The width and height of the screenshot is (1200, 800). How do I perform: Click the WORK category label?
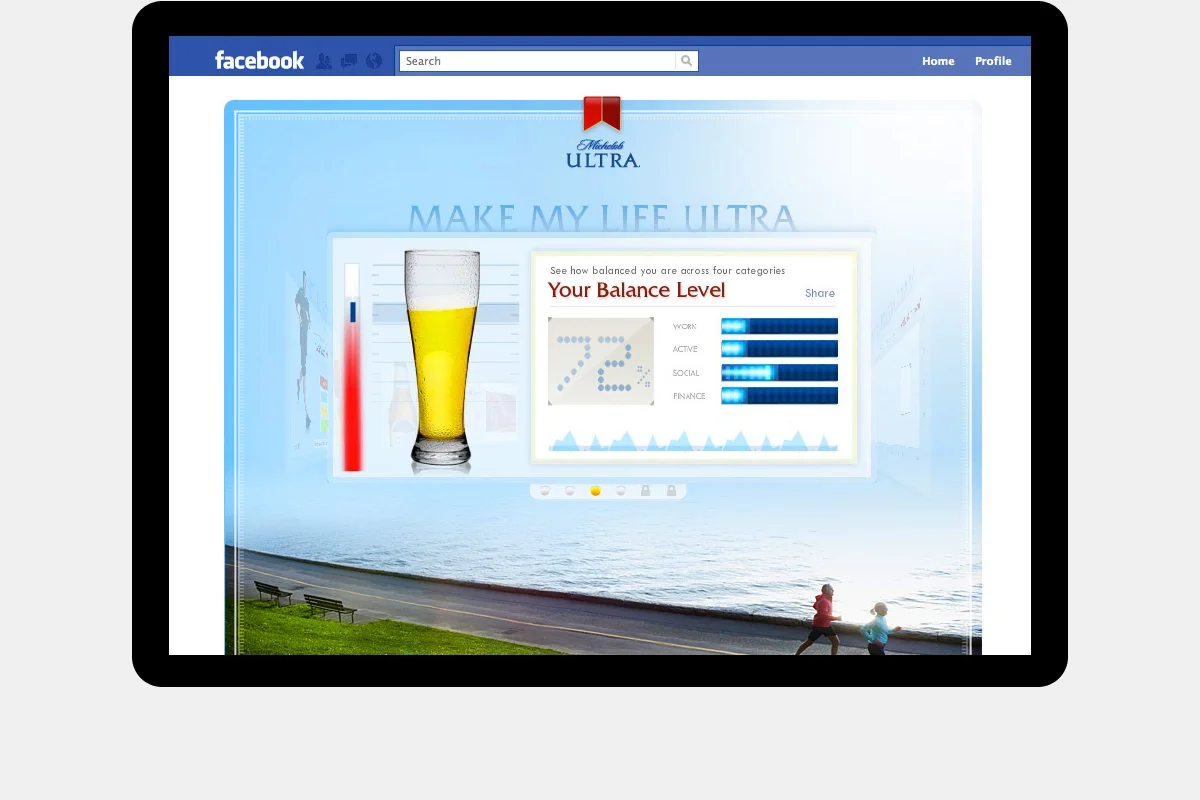pyautogui.click(x=685, y=327)
